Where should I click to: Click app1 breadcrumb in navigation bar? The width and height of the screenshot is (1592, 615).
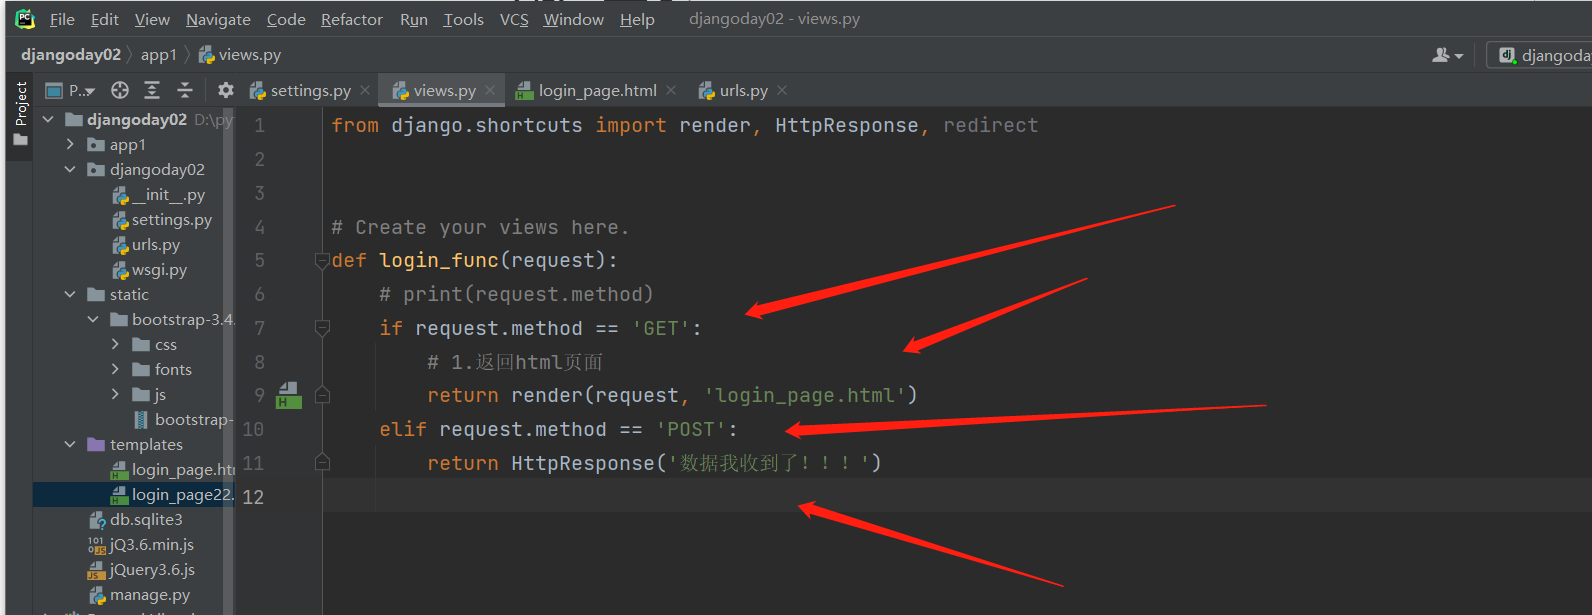point(159,55)
